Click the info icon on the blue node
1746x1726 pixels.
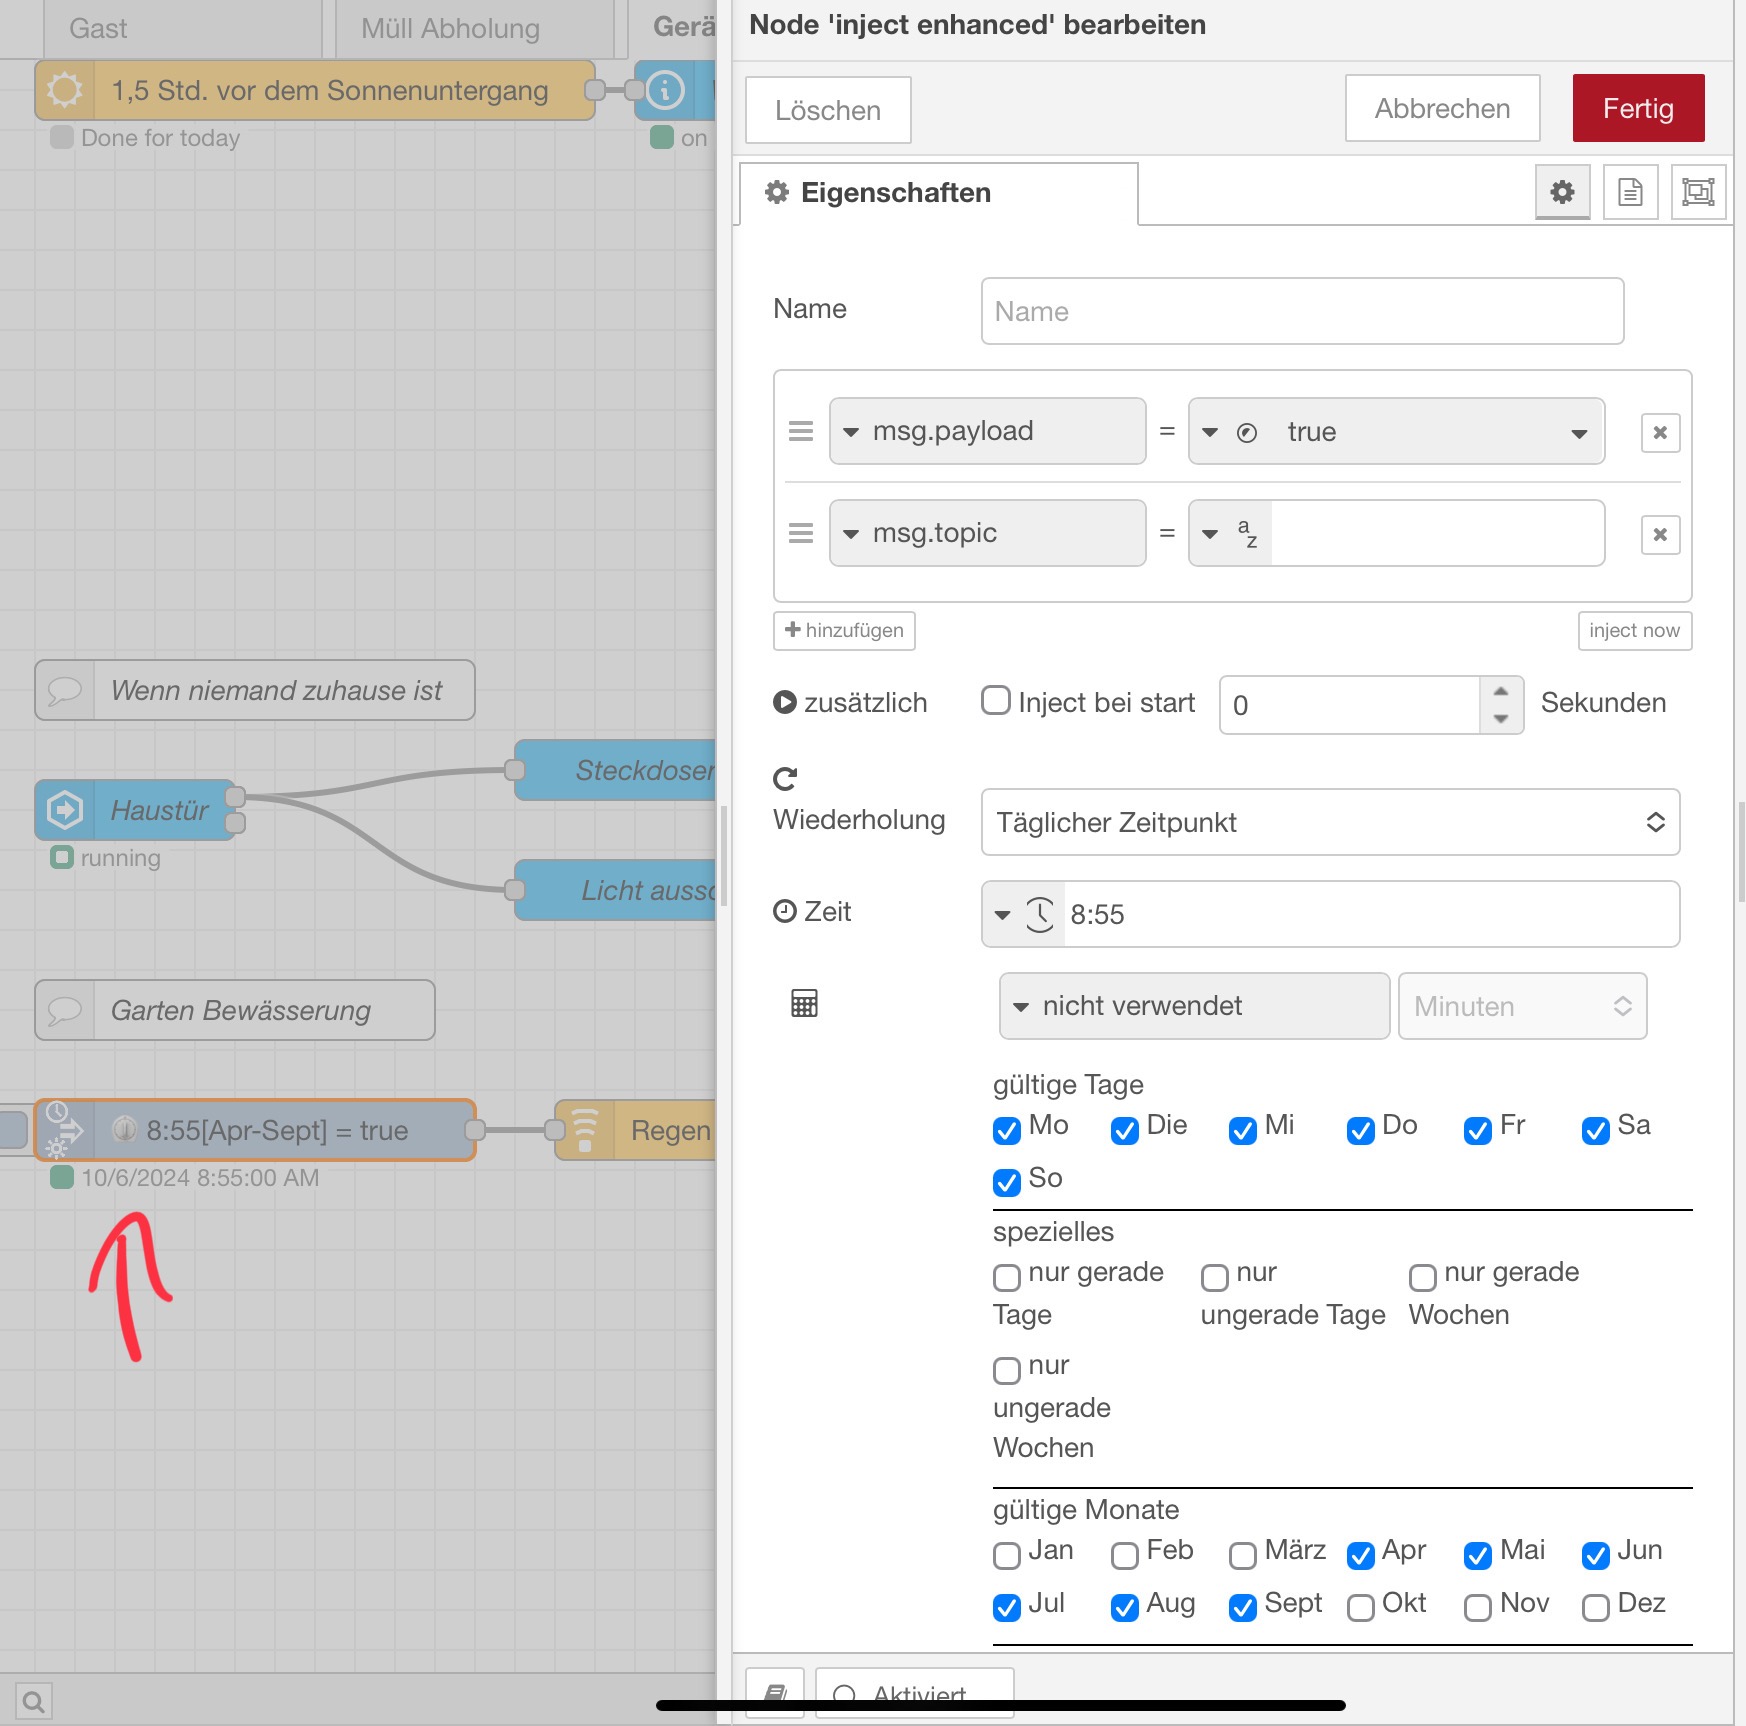point(665,90)
